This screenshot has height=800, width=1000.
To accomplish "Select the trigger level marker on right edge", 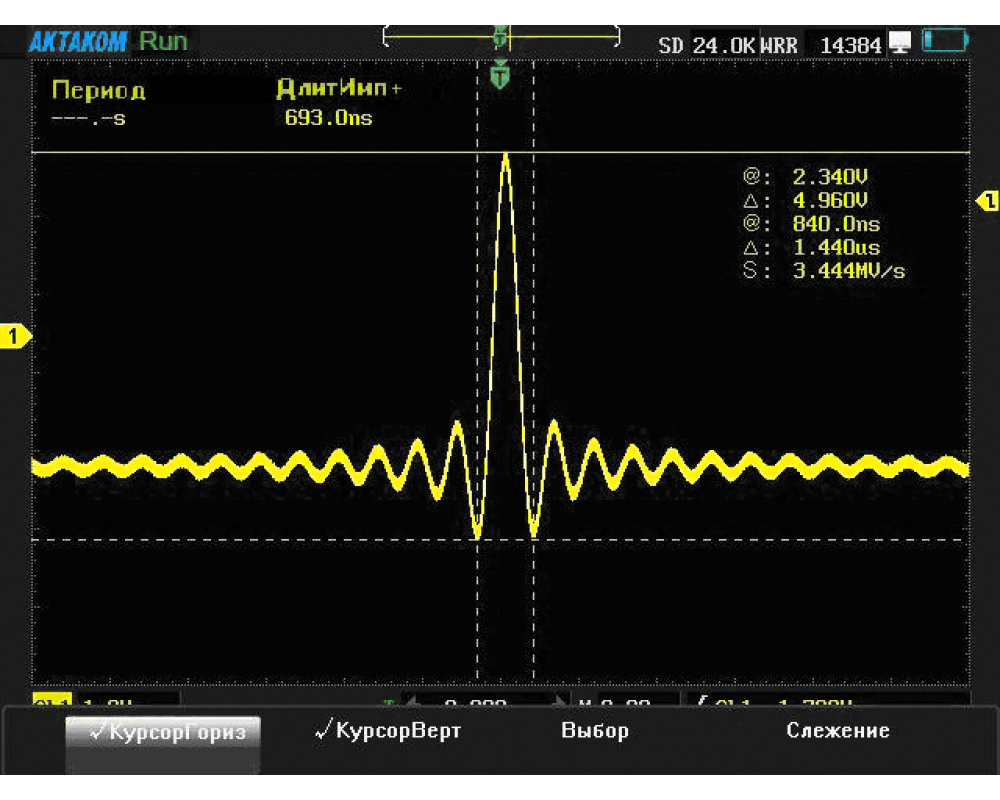I will 988,202.
